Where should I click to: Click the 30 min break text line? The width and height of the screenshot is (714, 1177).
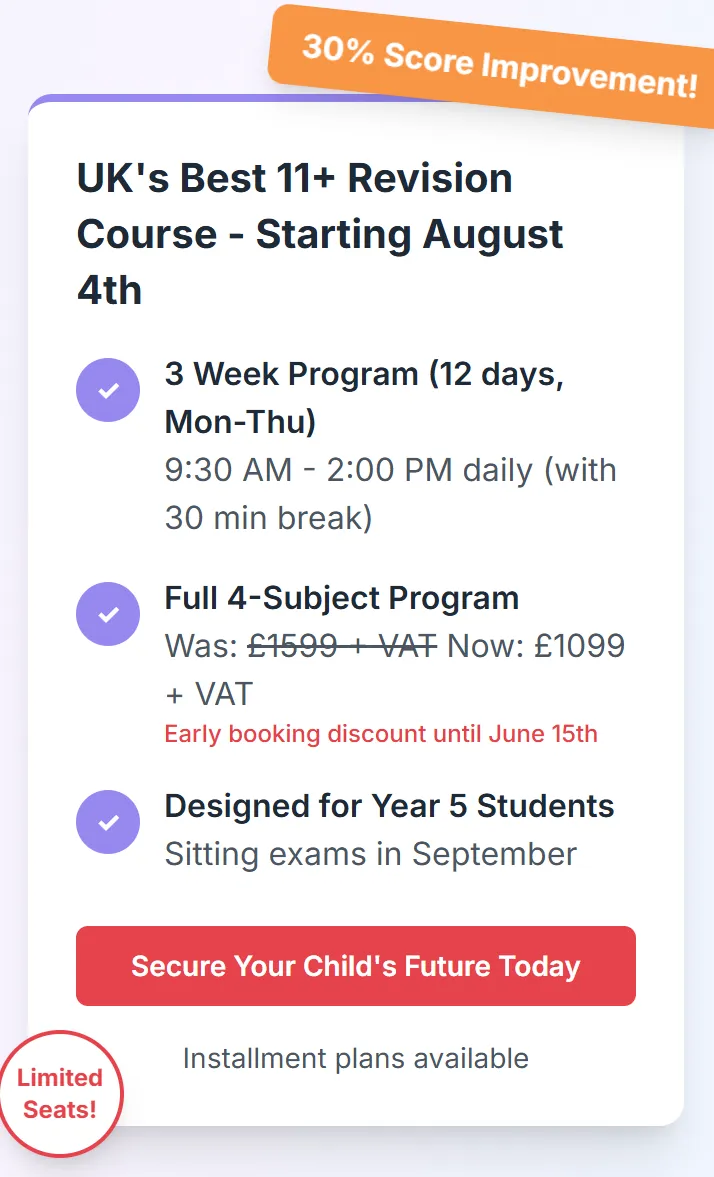pos(268,518)
